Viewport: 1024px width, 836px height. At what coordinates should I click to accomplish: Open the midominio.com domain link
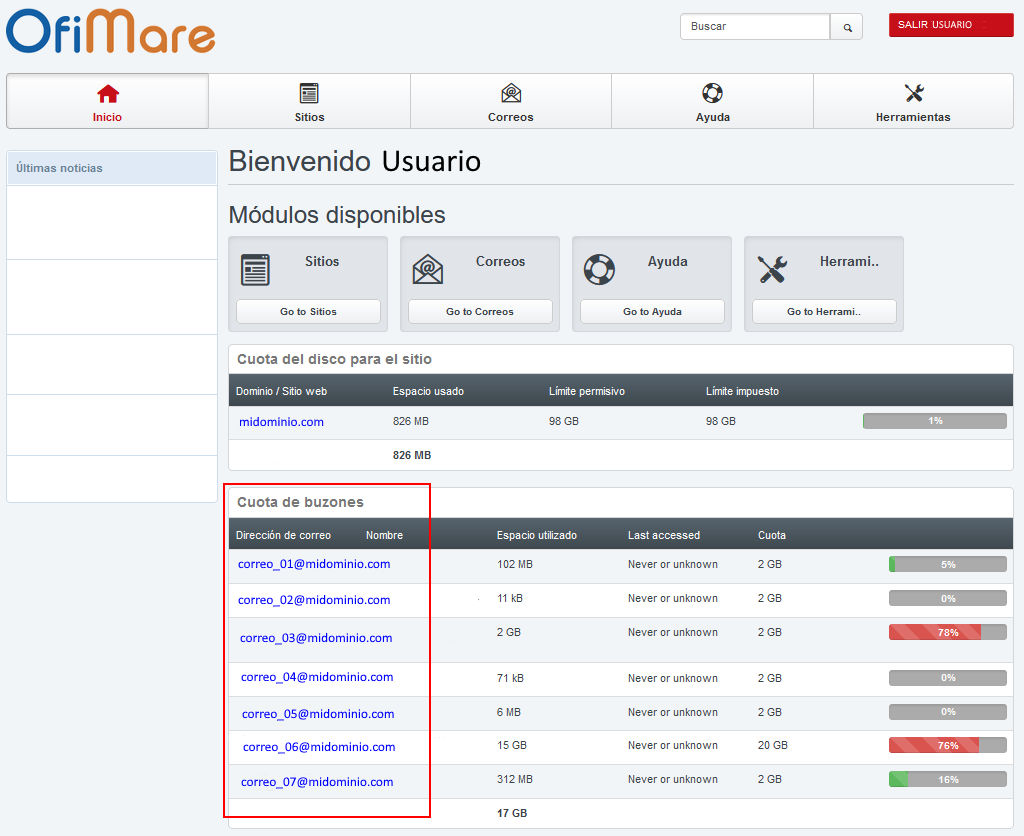coord(281,422)
